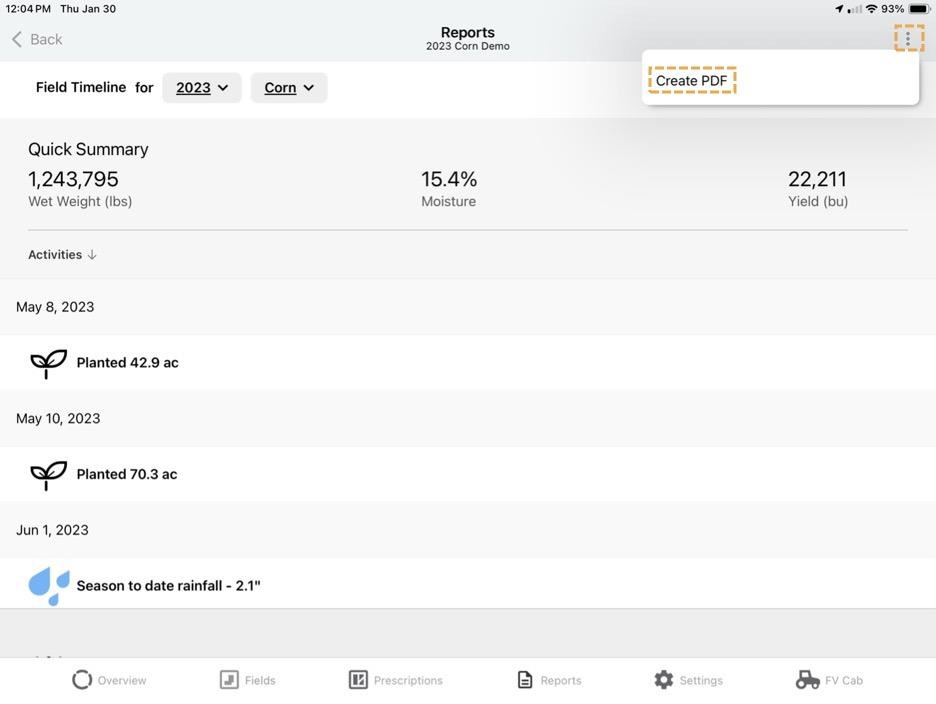Open FV Cab tractor icon

807,680
